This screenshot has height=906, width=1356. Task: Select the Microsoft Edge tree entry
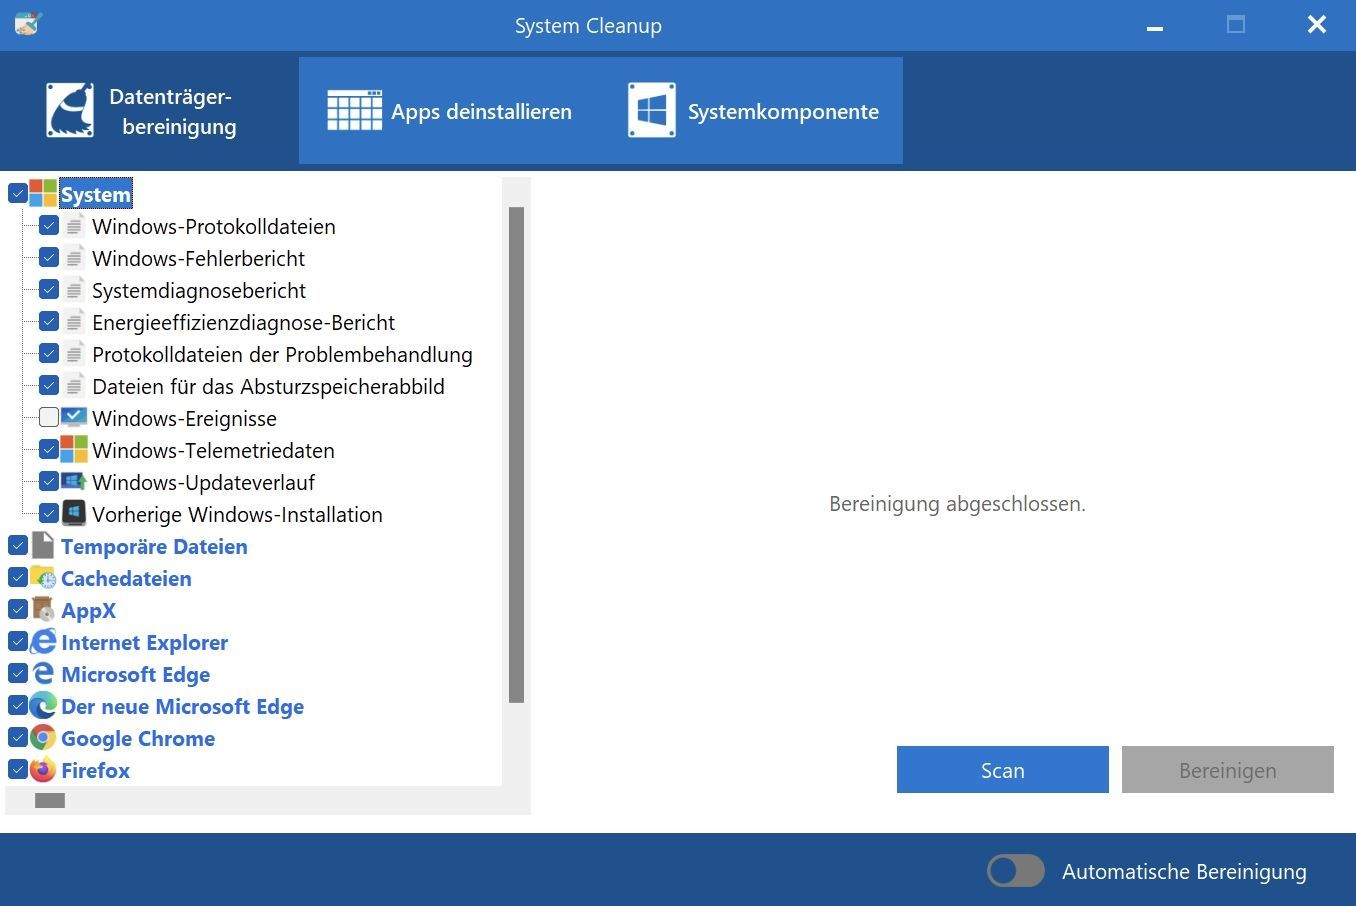[135, 674]
